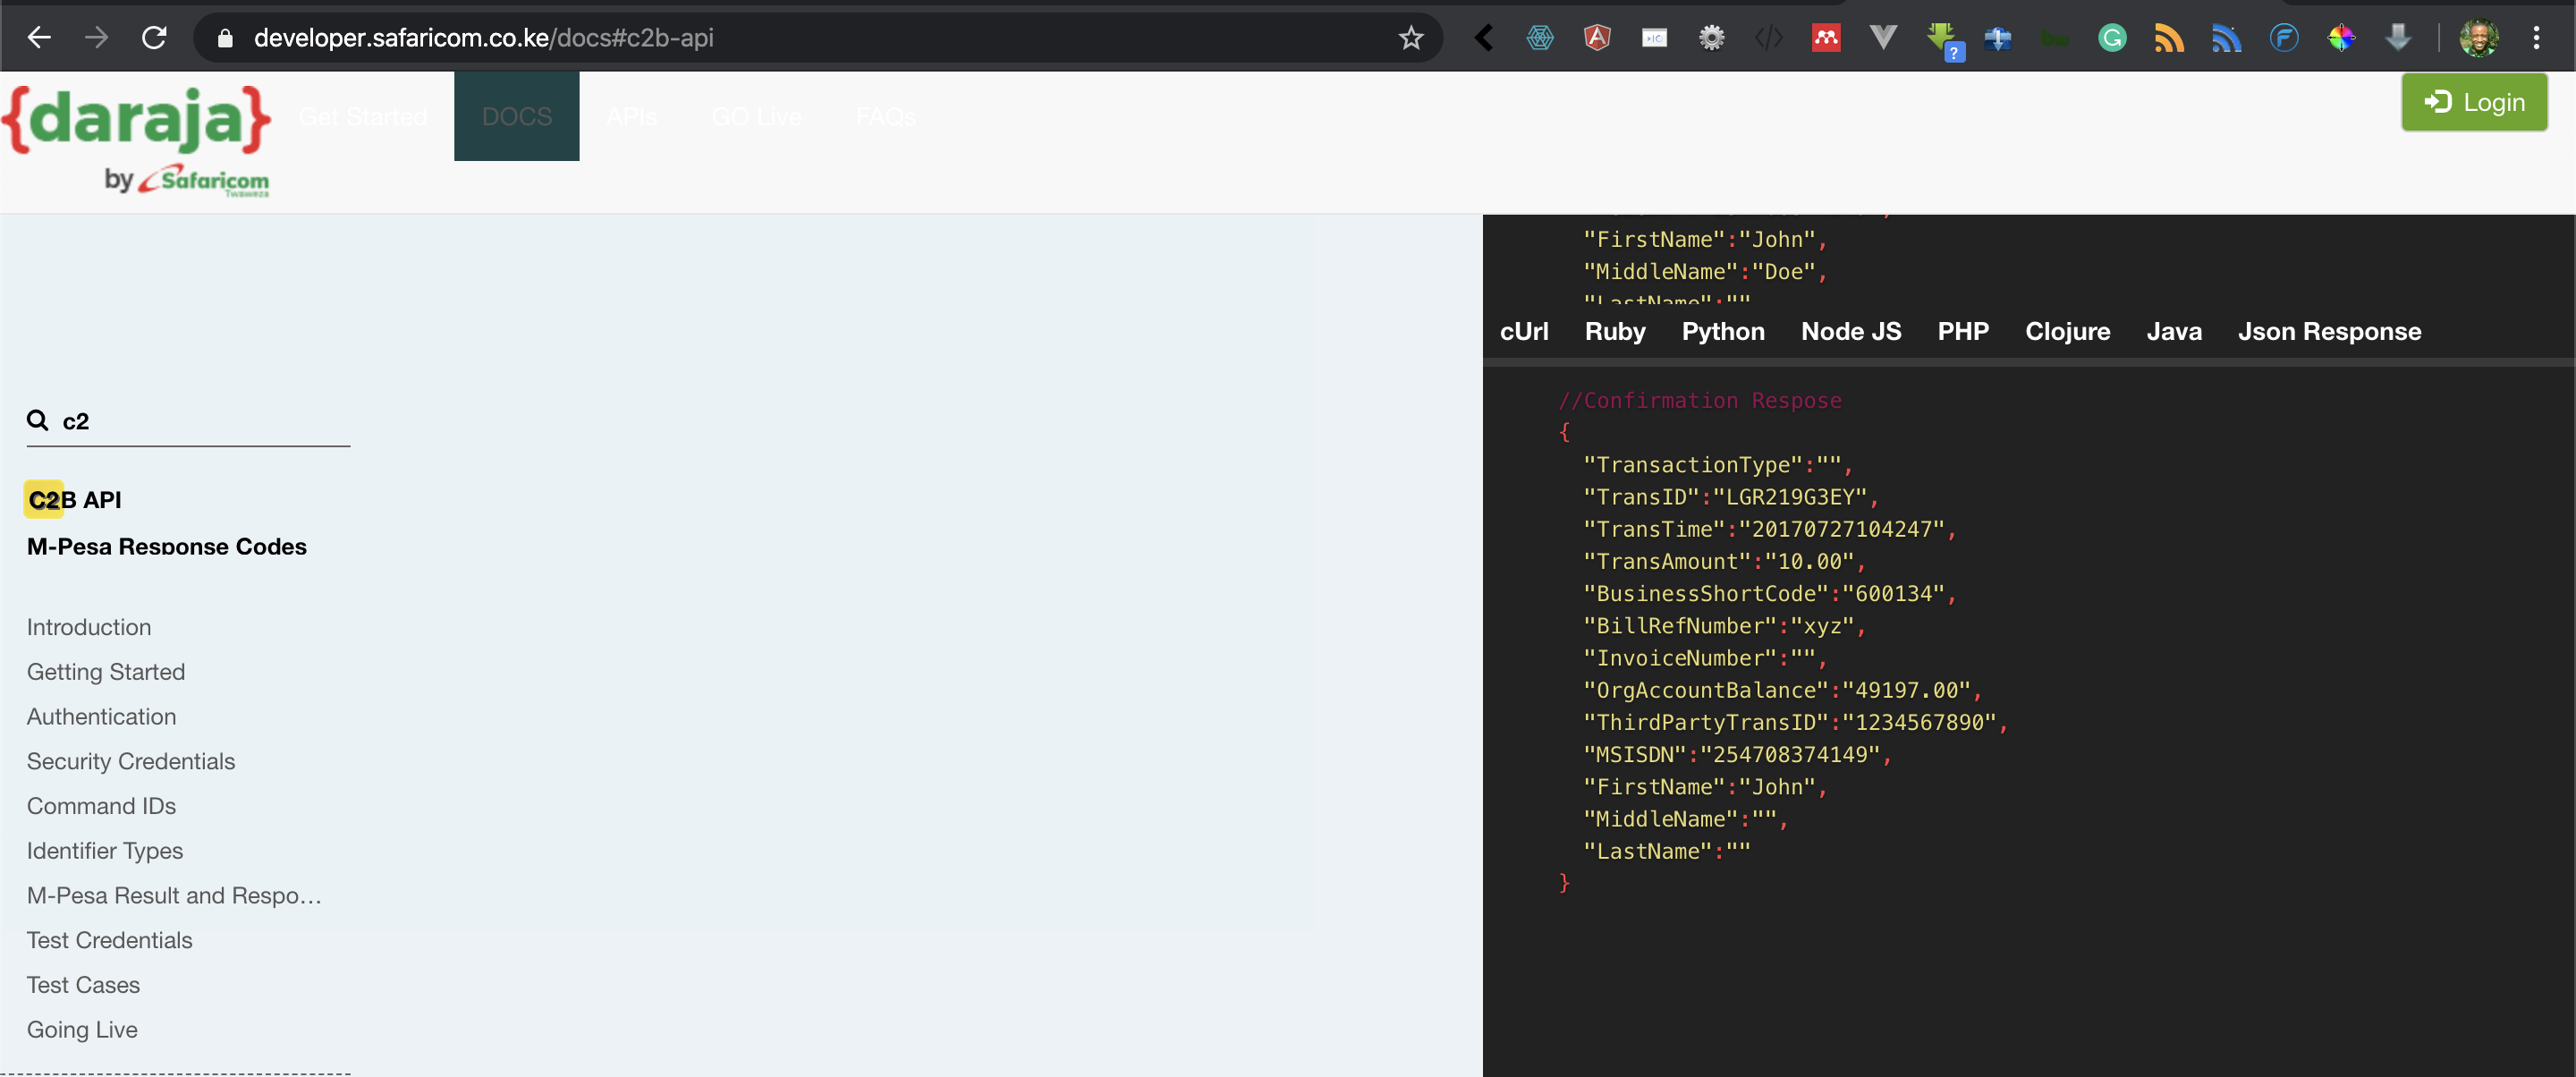Screen dimensions: 2576x1077
Task: Click the "BusinessShortCode":"600134" code line
Action: (x=1769, y=593)
